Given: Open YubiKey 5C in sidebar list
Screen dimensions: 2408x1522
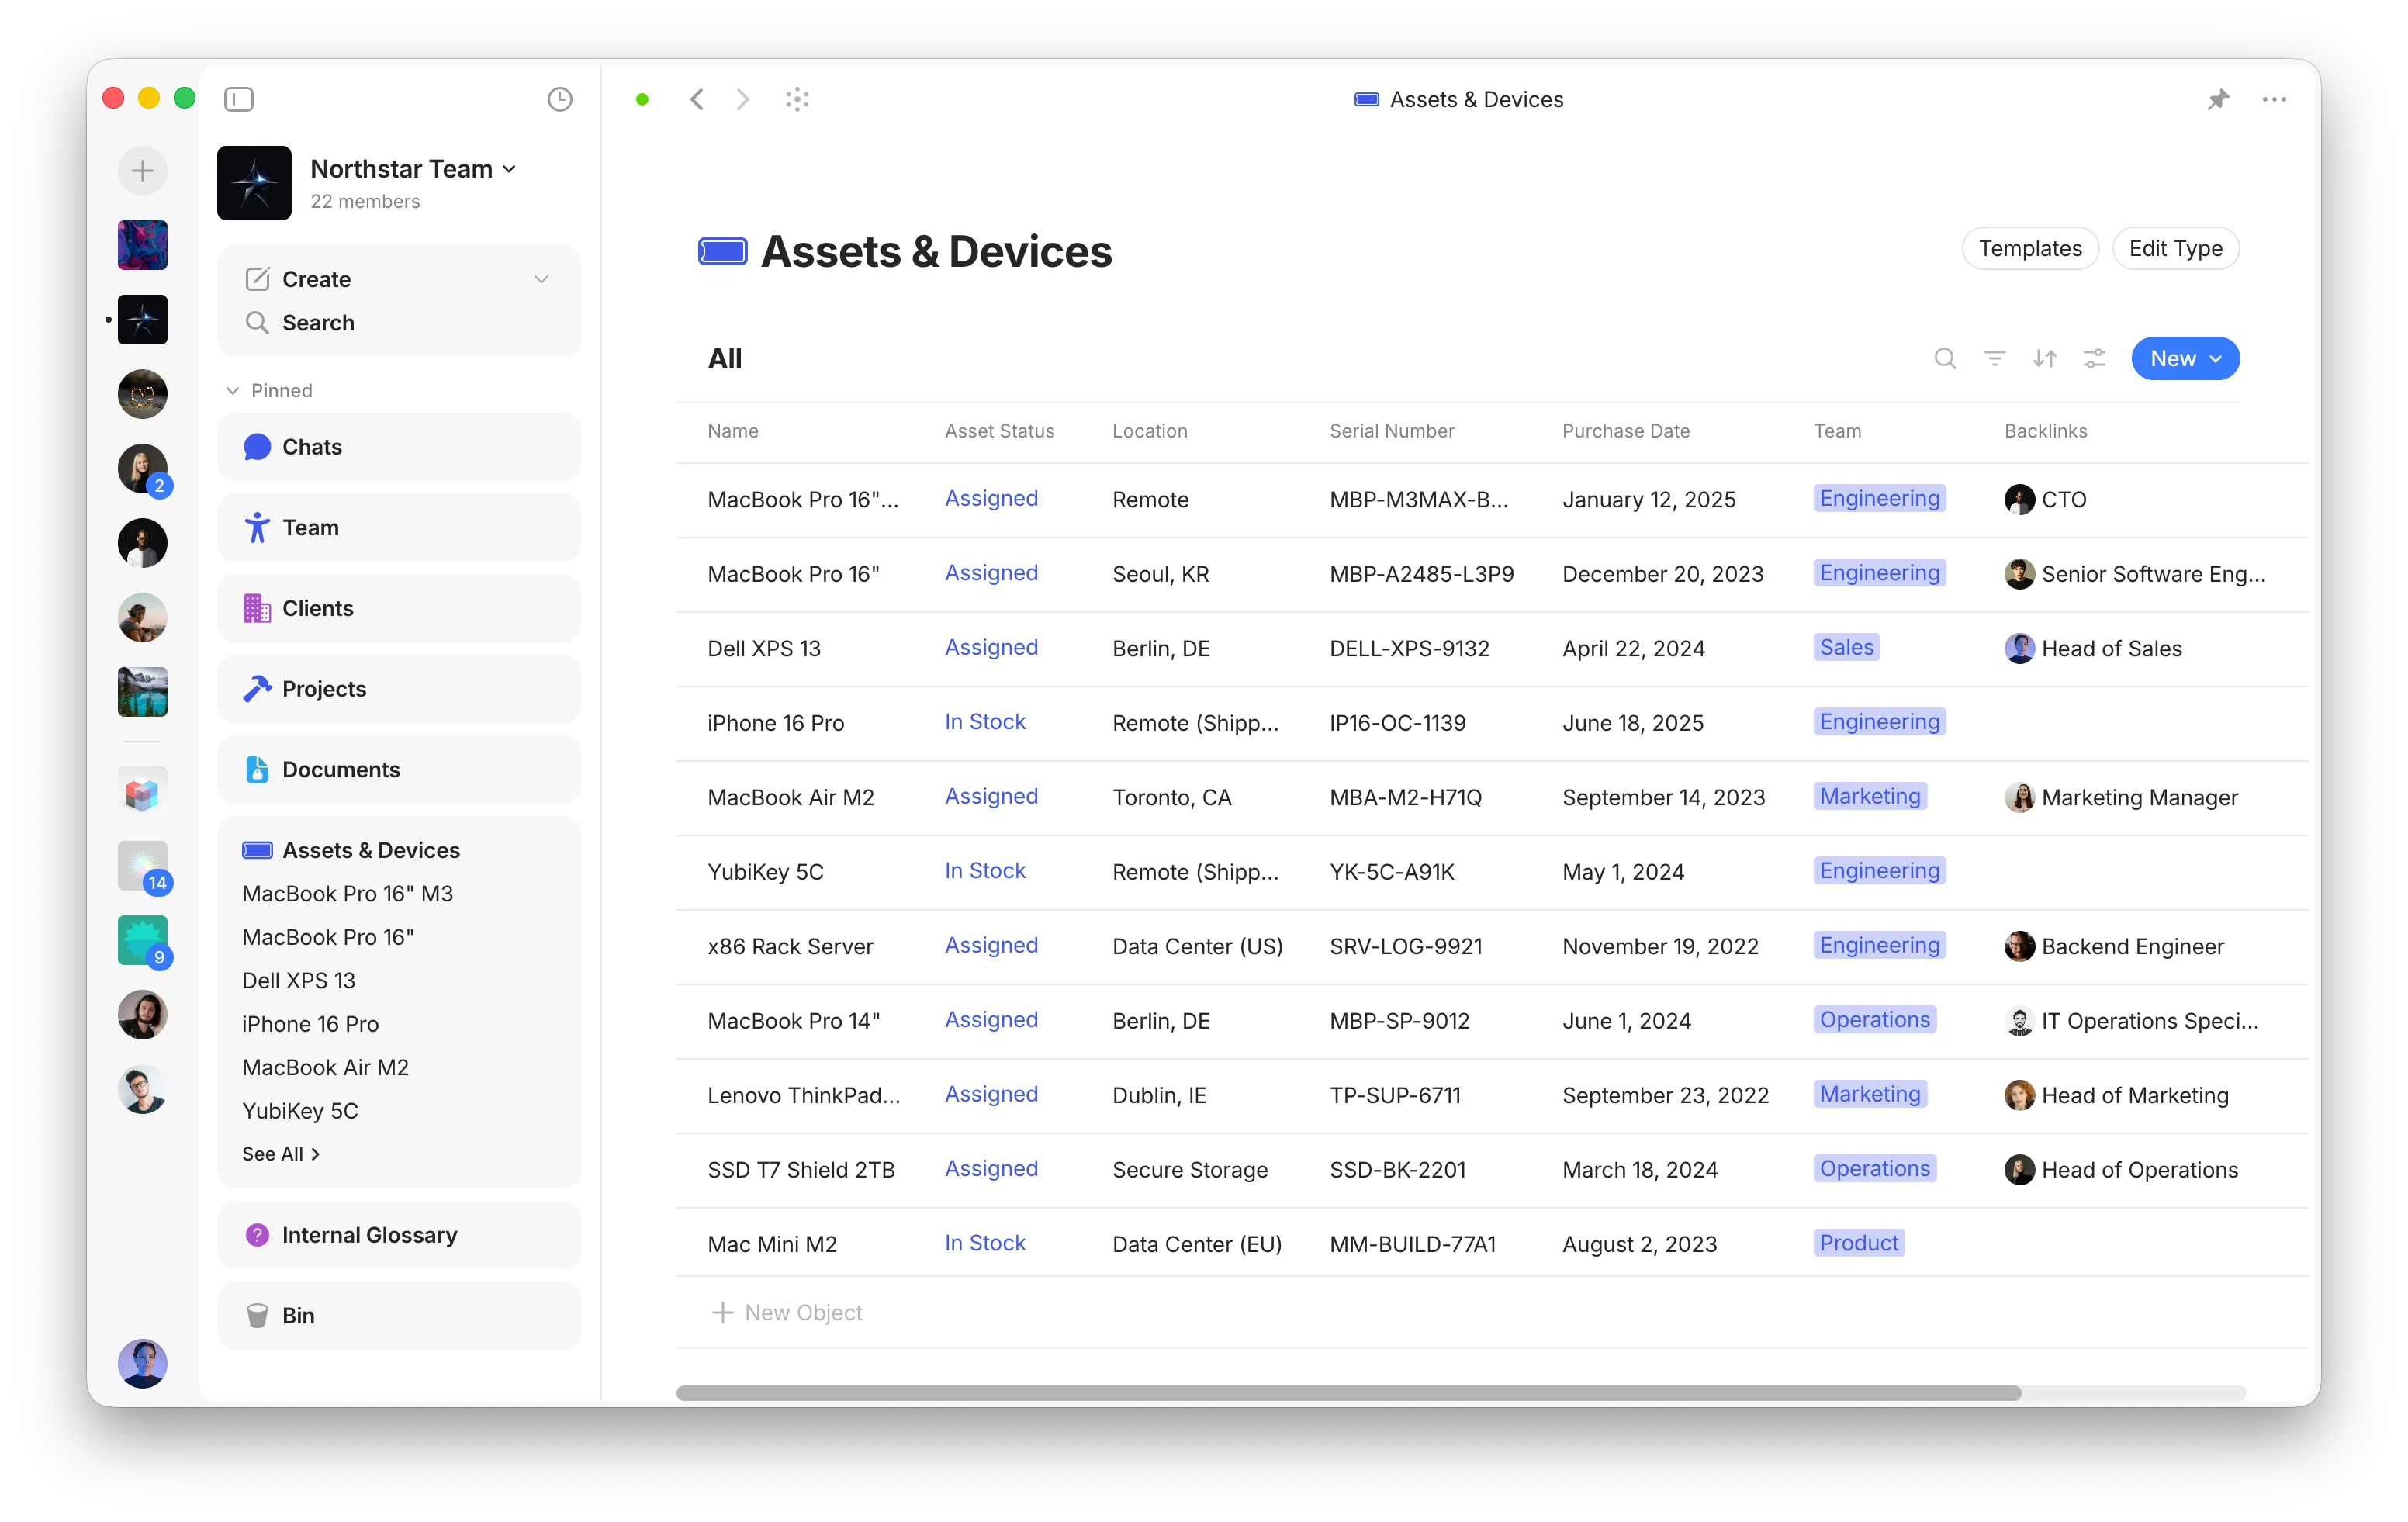Looking at the screenshot, I should (299, 1110).
